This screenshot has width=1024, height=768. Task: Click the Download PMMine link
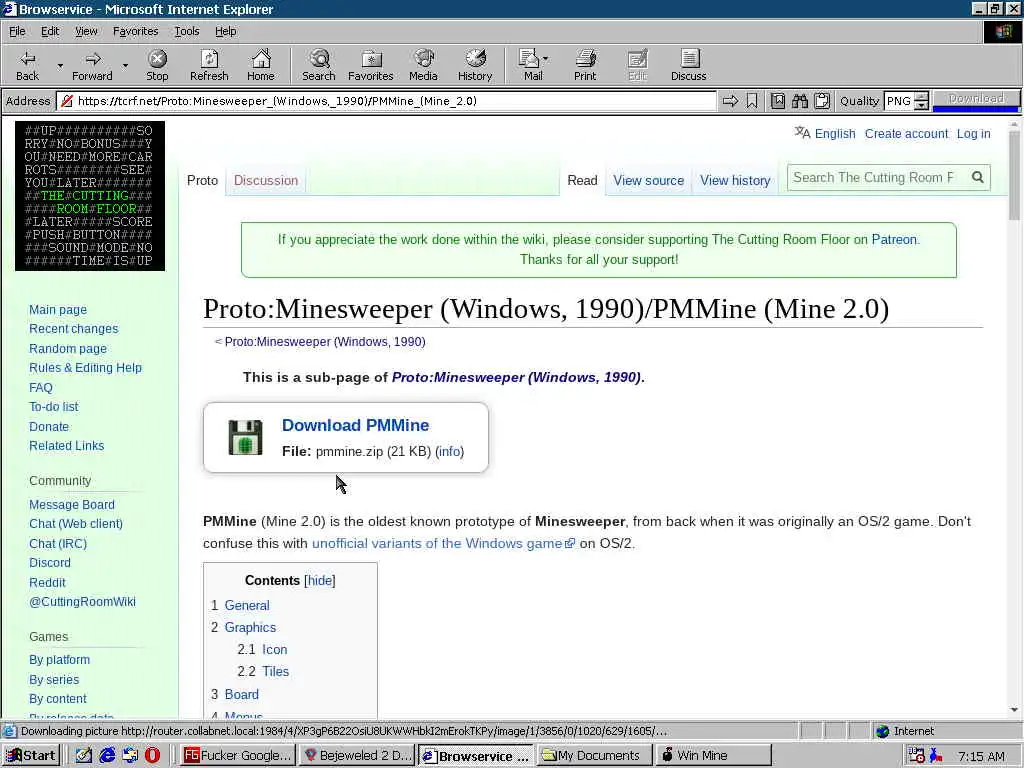pos(355,425)
